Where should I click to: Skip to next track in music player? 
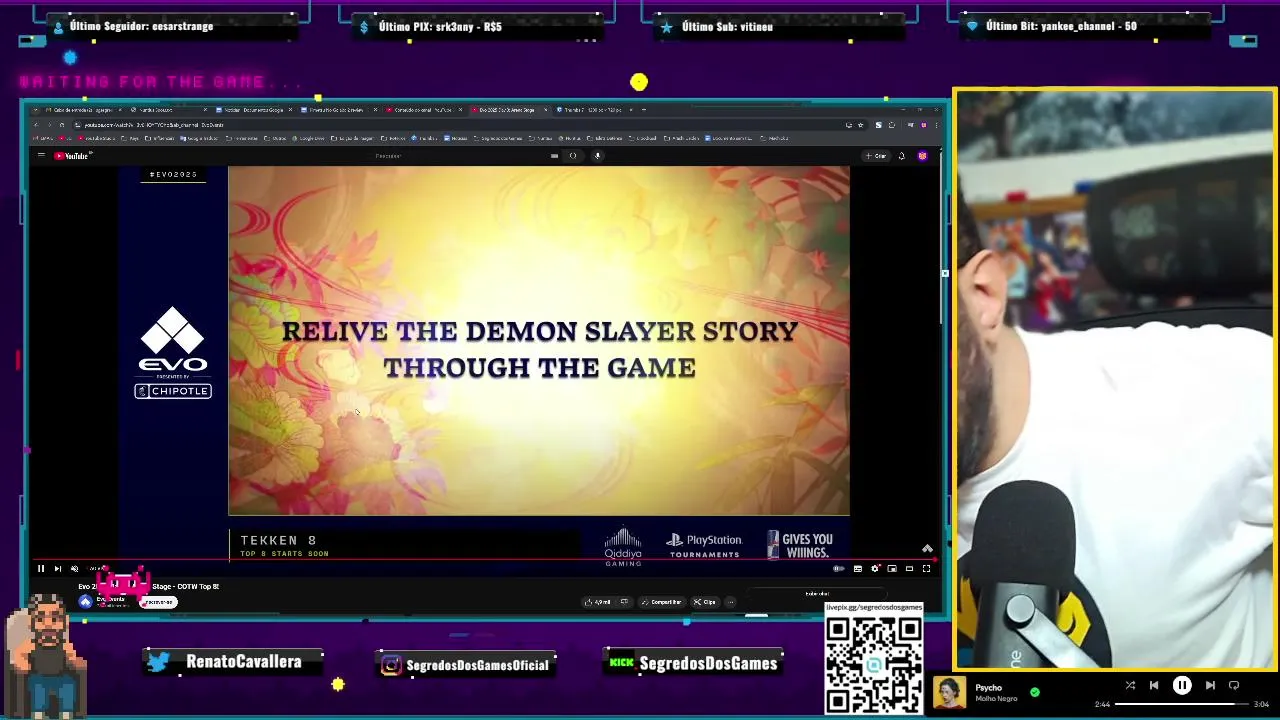point(1210,686)
